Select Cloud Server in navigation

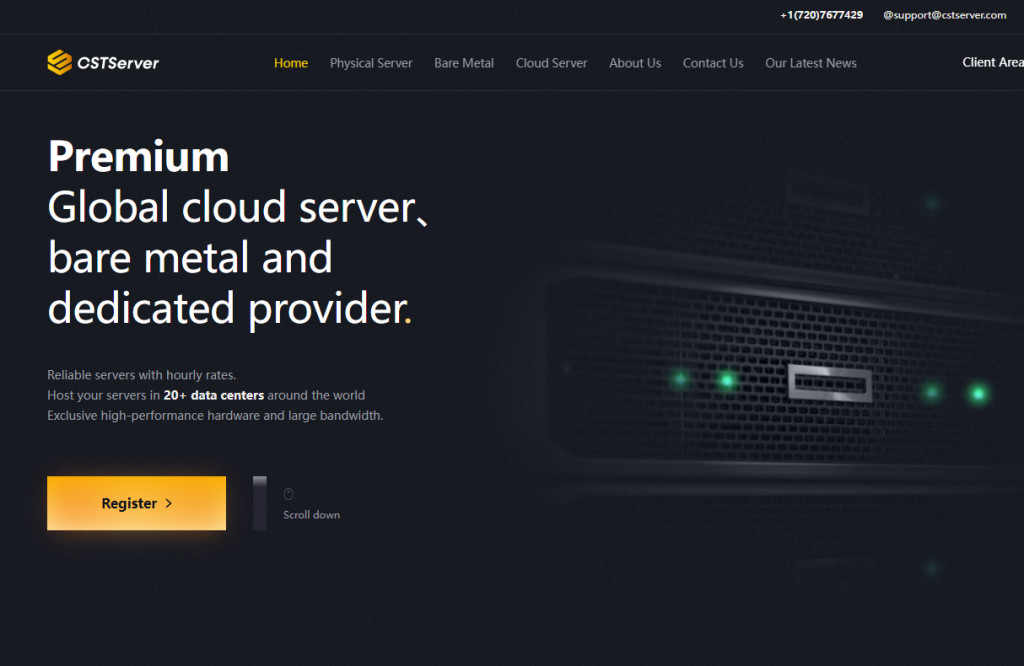(x=551, y=63)
